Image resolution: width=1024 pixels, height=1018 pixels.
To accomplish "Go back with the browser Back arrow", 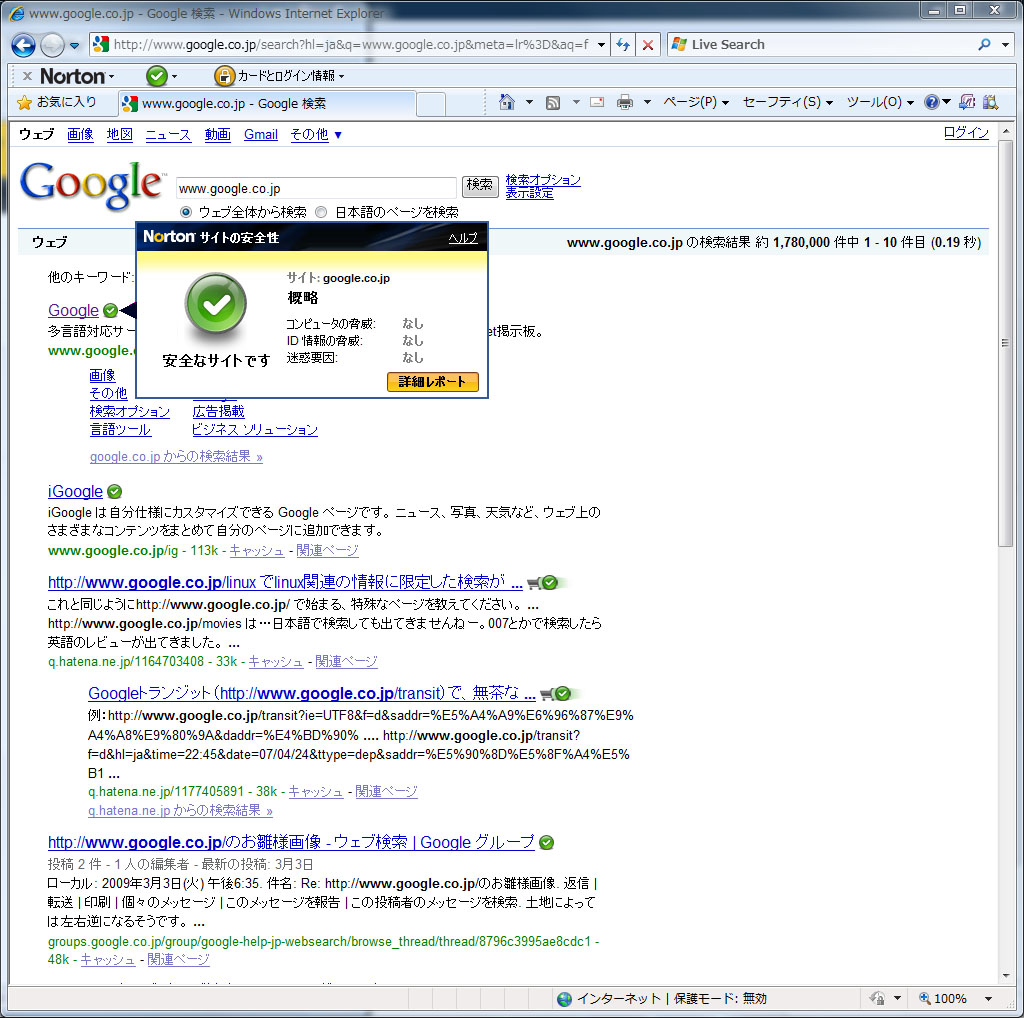I will click(24, 45).
